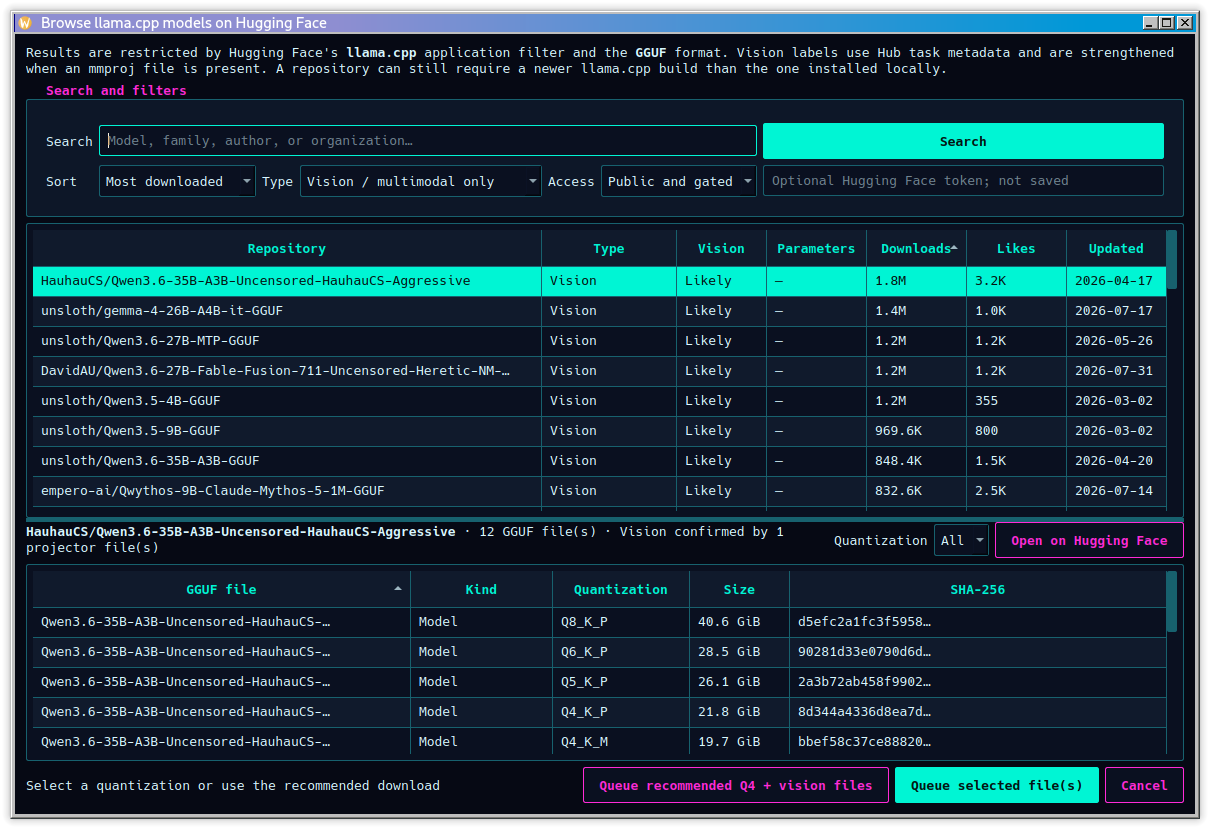Click the 26.1 GiB size cell
Image resolution: width=1210 pixels, height=829 pixels.
739,682
